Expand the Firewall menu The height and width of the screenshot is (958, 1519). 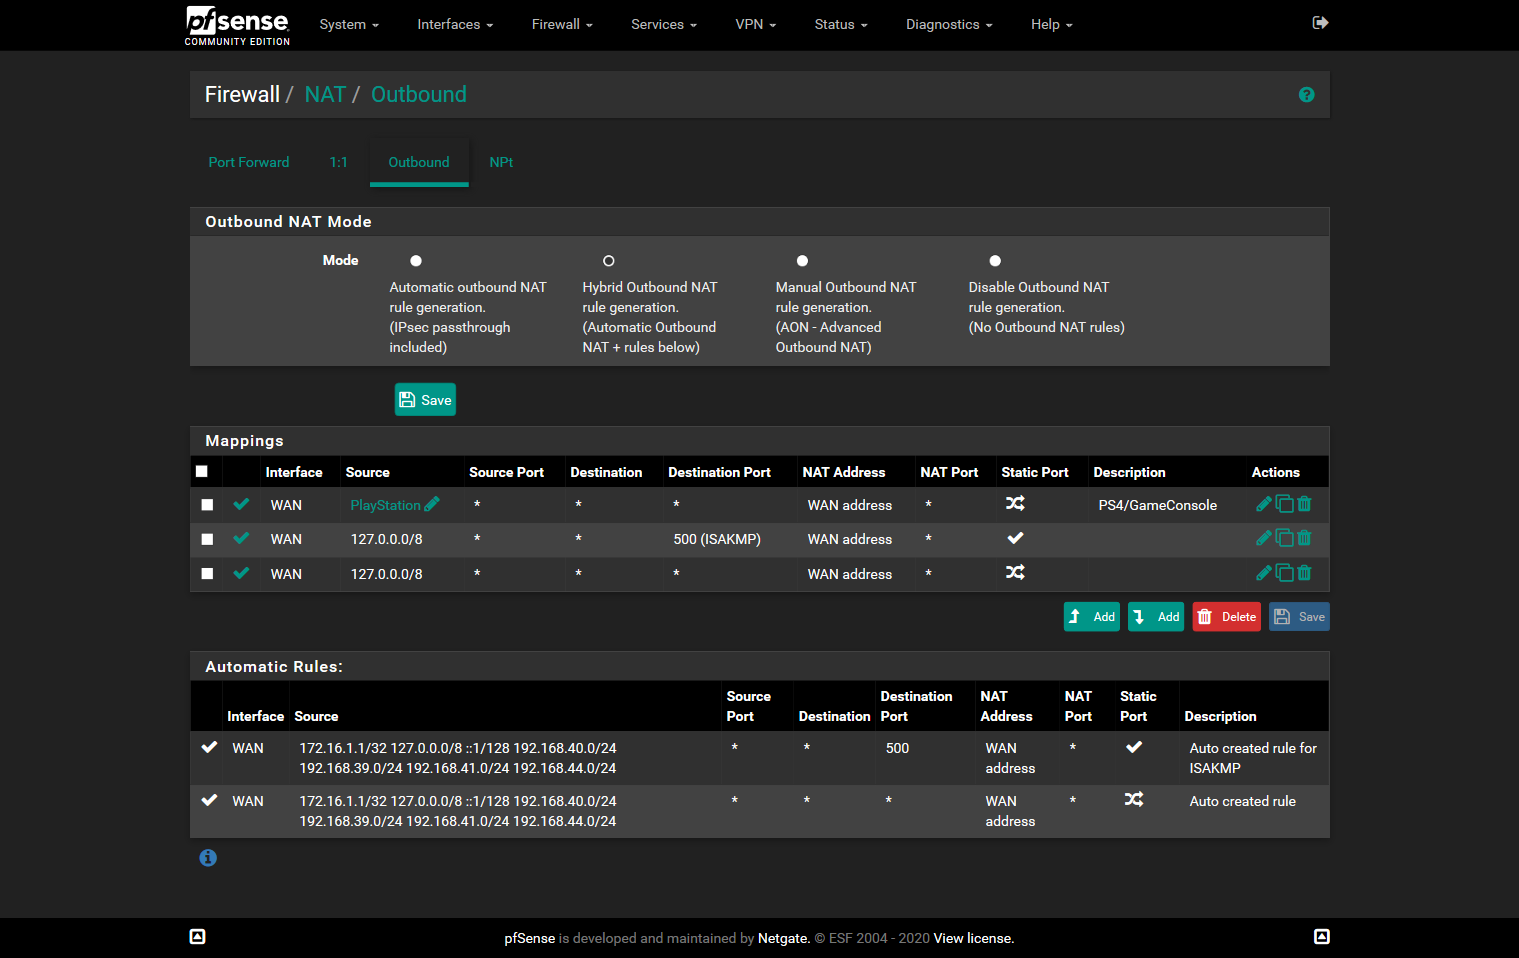562,24
